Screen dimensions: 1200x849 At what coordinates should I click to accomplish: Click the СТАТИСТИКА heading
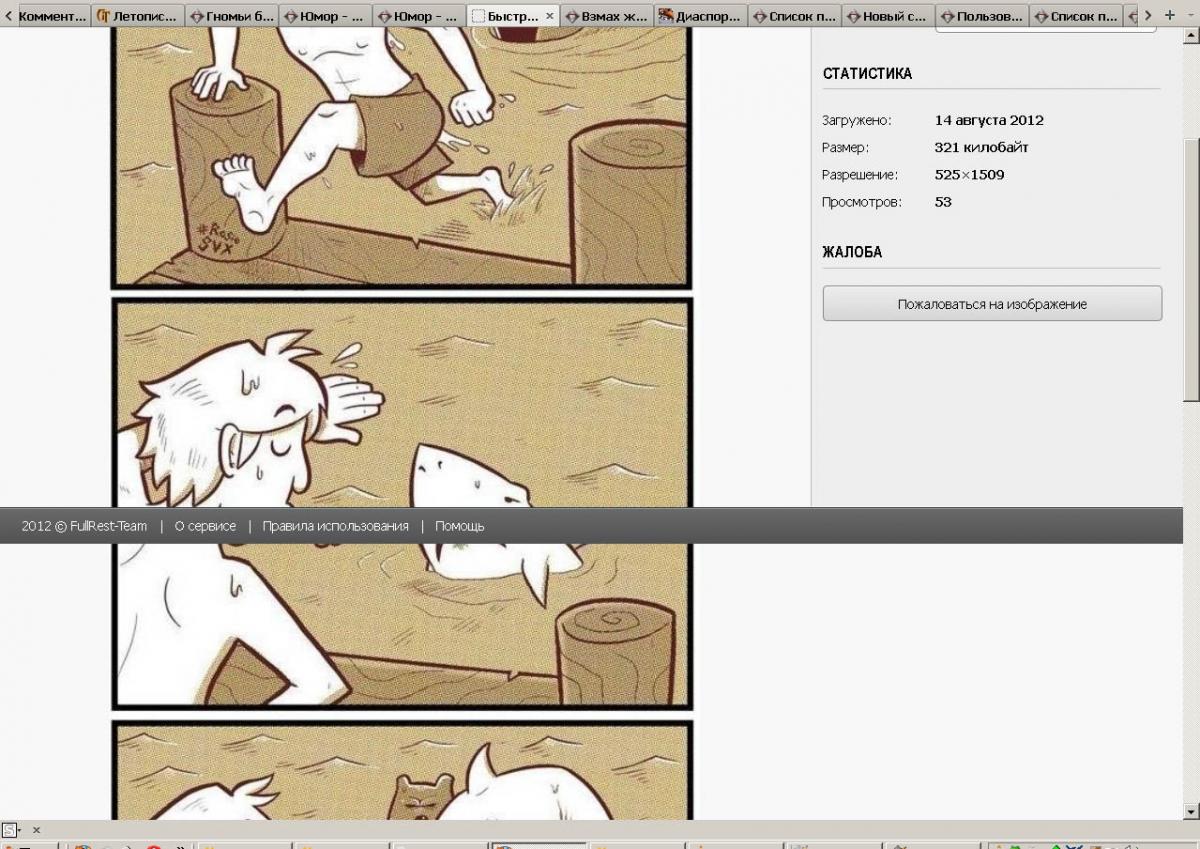coord(867,73)
